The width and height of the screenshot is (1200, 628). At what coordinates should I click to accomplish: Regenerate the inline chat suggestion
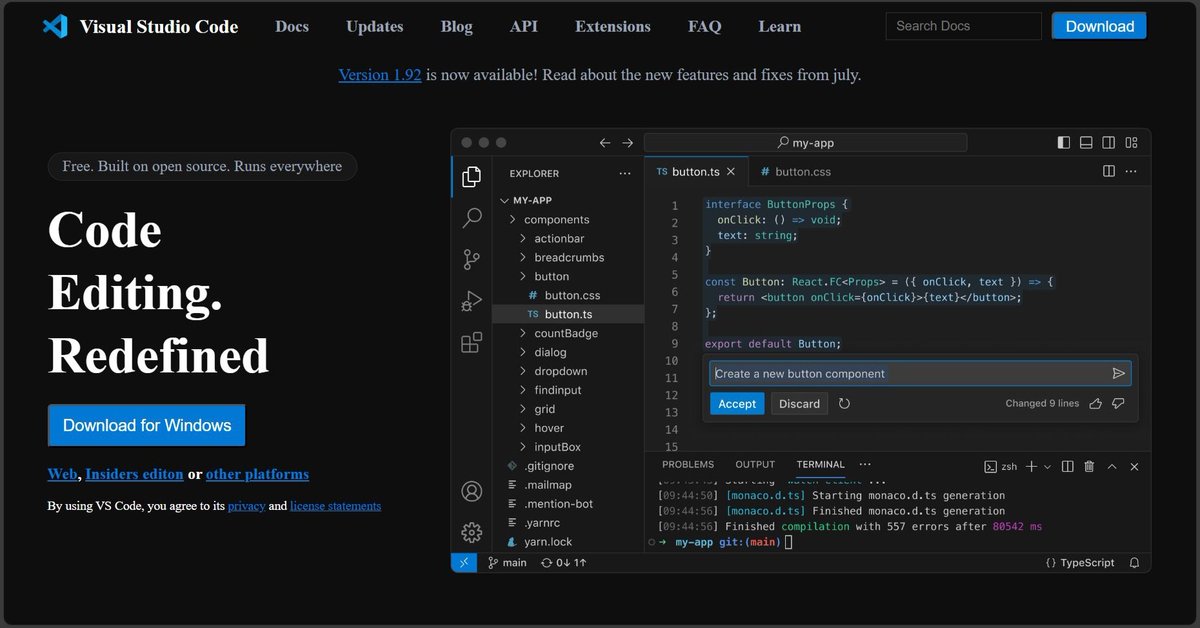[x=845, y=404]
